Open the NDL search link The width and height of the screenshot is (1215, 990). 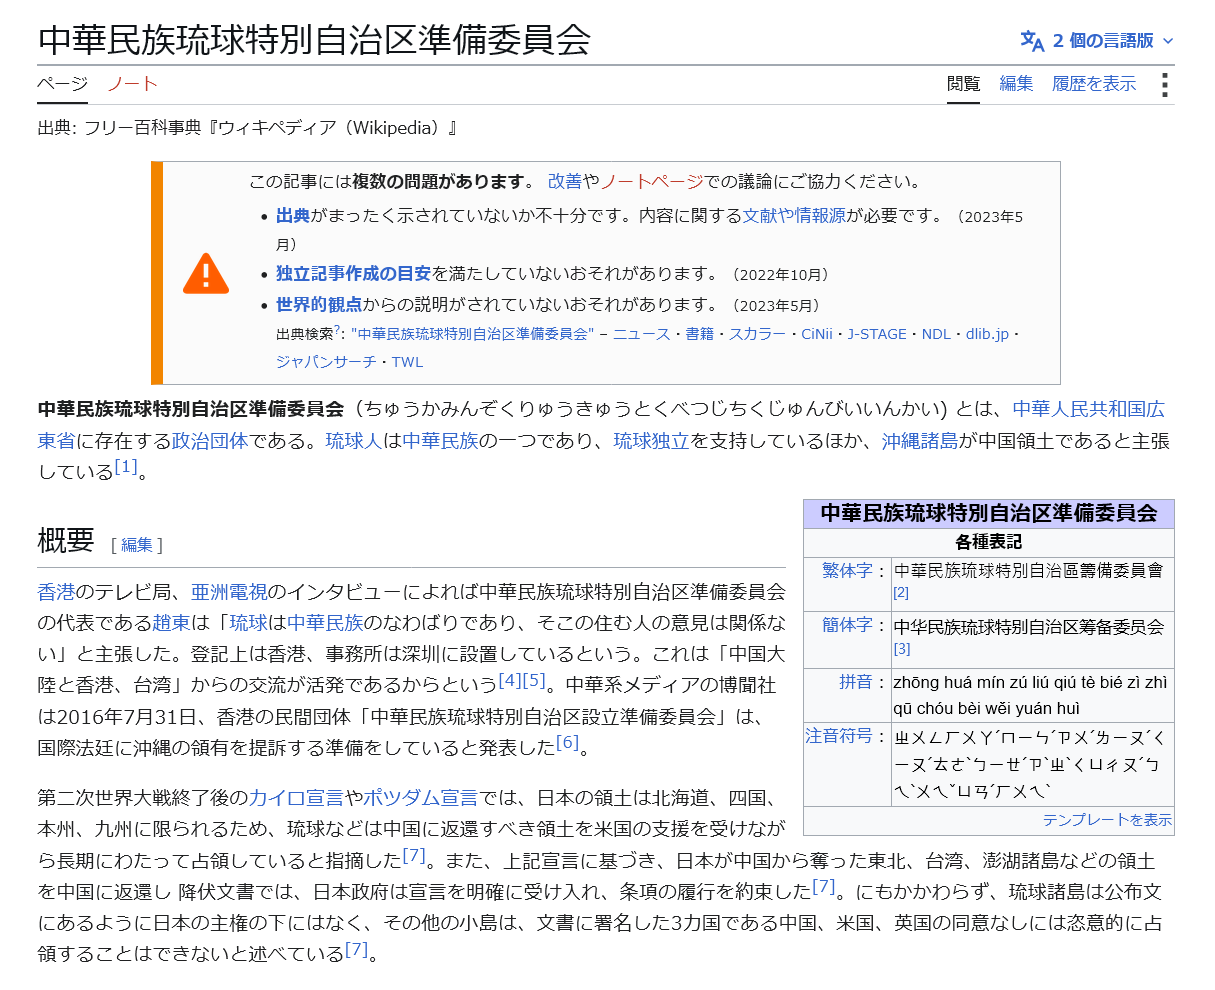click(937, 334)
